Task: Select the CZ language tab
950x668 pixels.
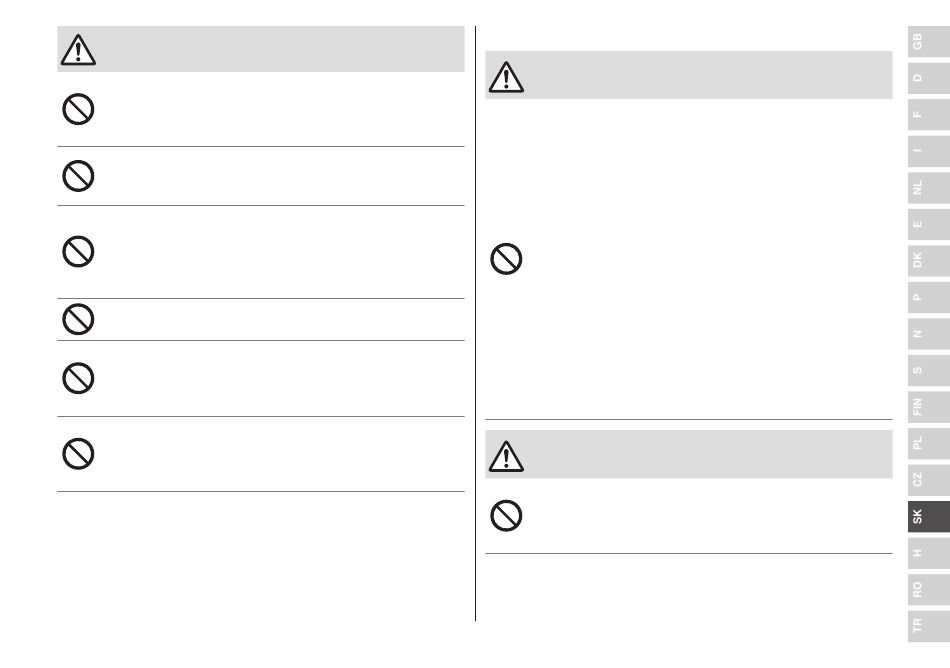Action: tap(929, 480)
